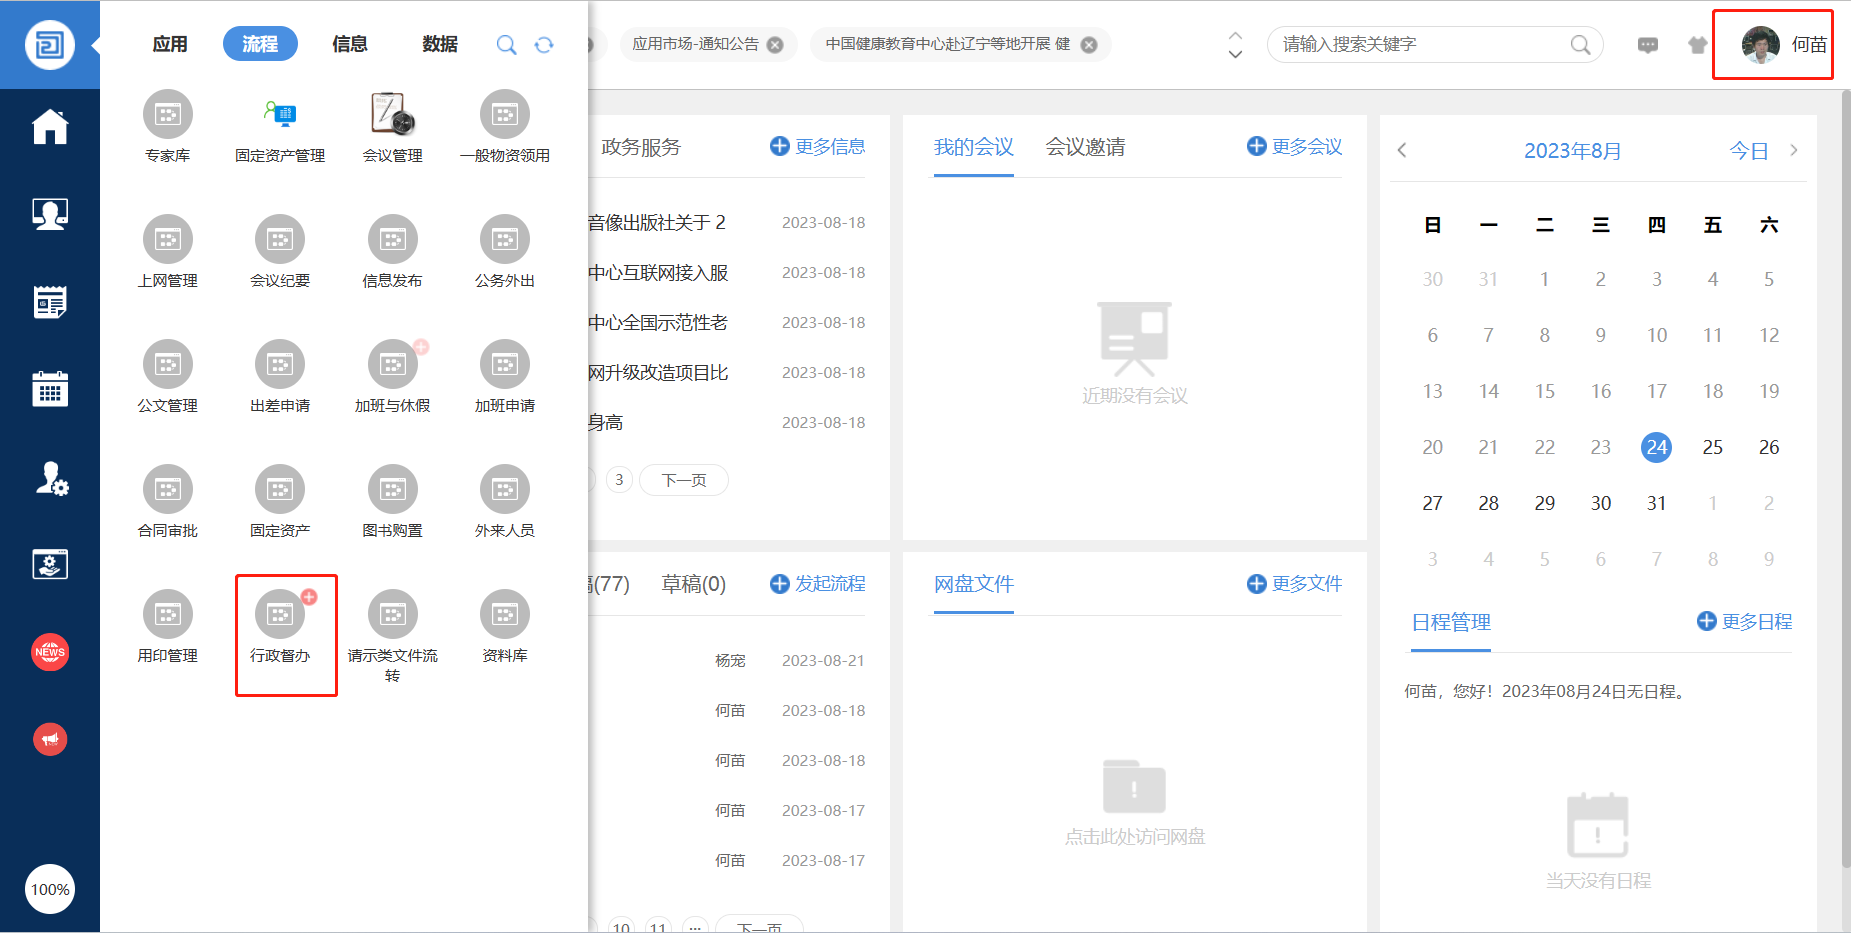The height and width of the screenshot is (933, 1851).
Task: Switch to the 数据 tab
Action: click(440, 44)
